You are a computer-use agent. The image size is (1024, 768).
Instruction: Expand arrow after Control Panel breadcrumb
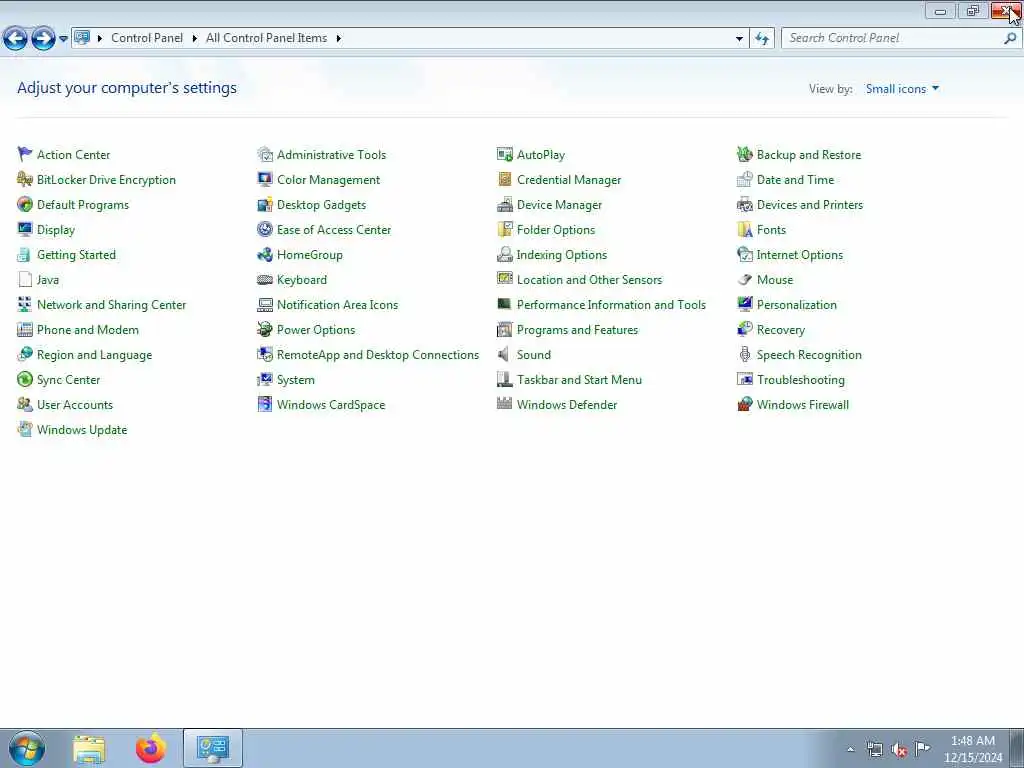coord(195,38)
